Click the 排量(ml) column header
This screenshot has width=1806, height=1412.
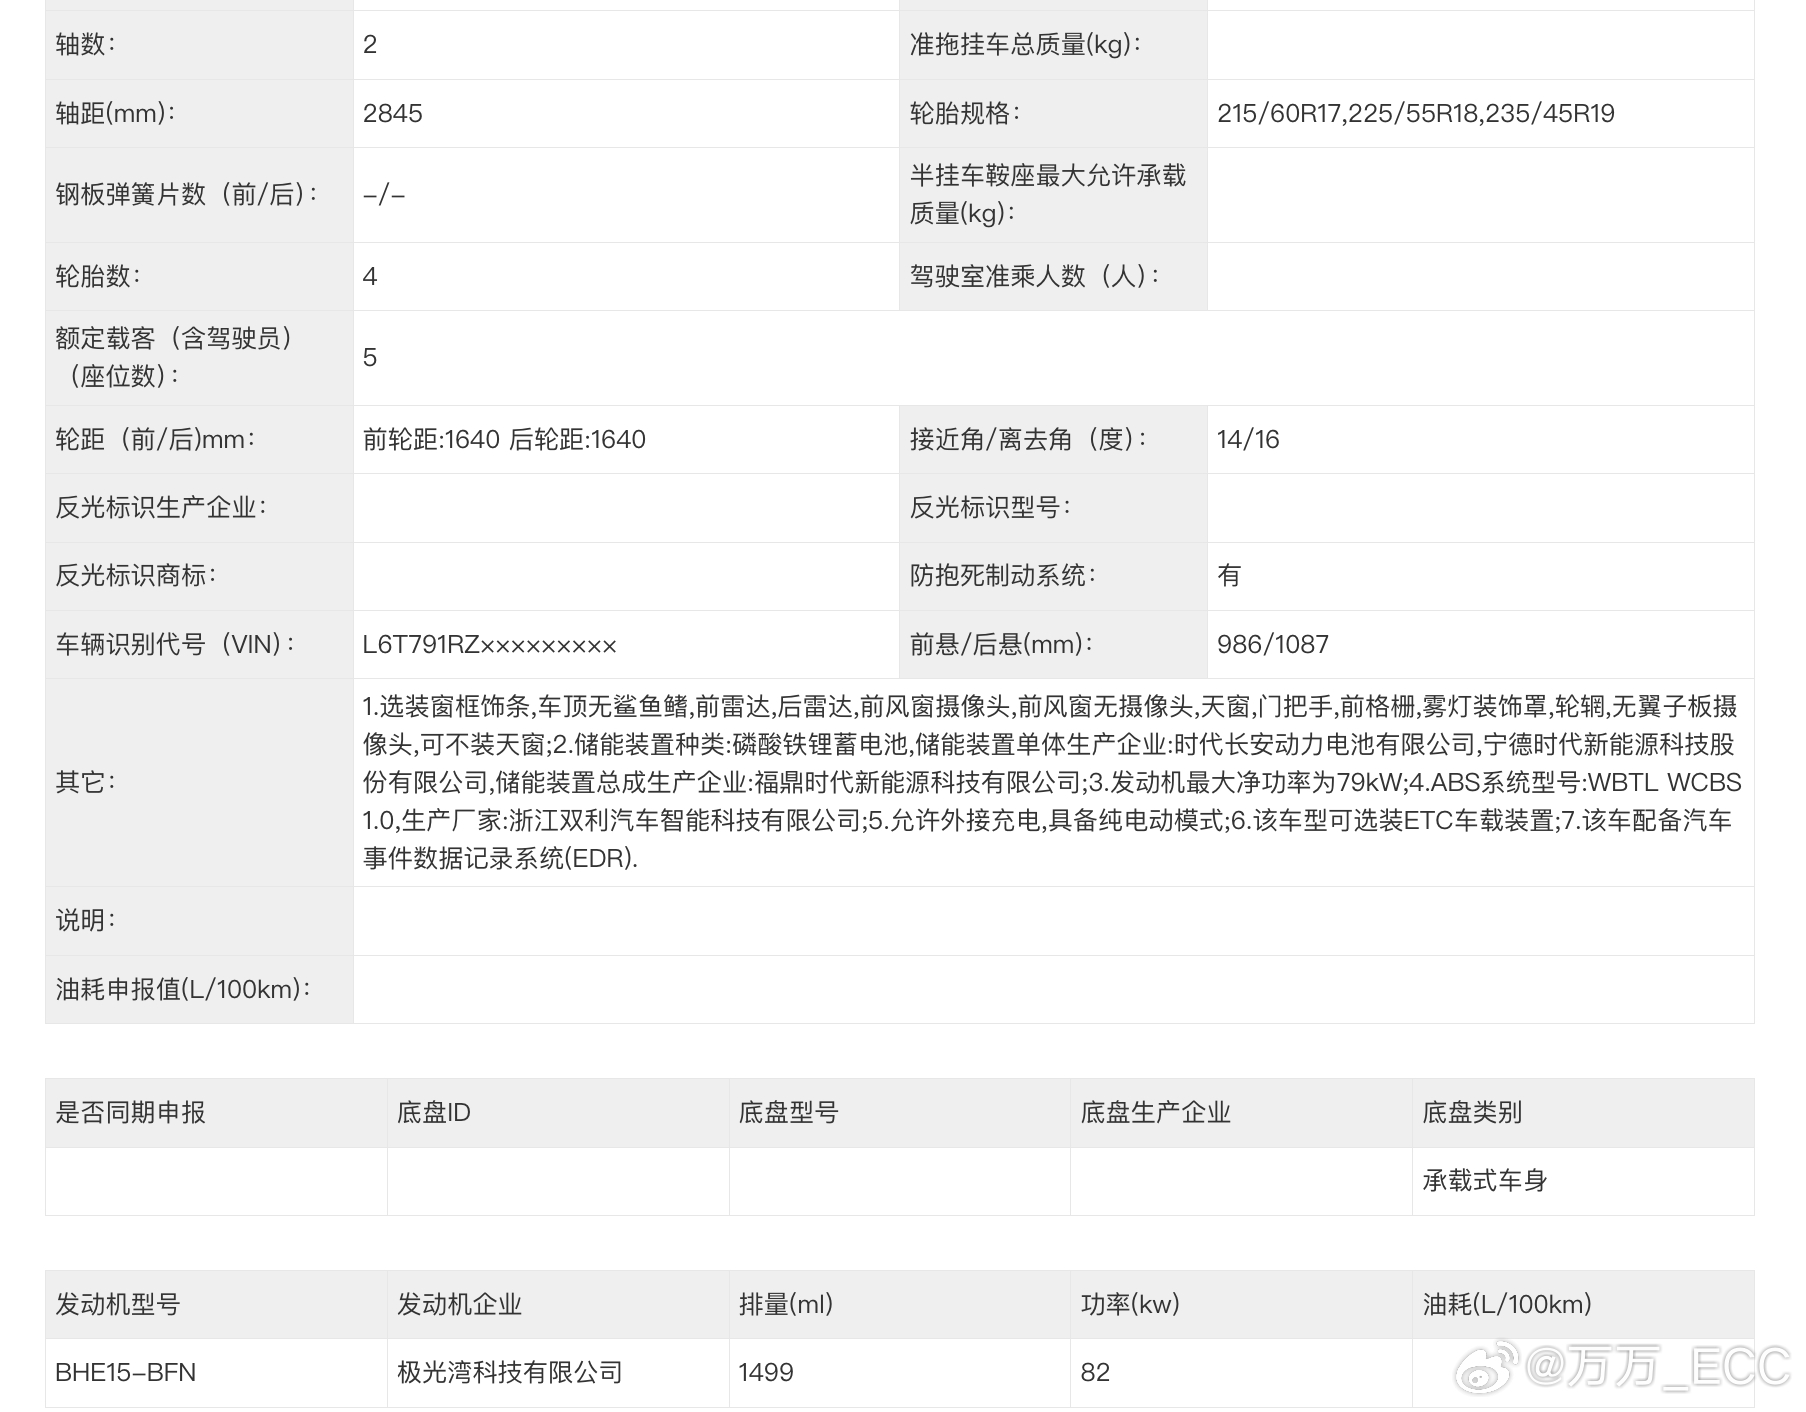point(785,1304)
